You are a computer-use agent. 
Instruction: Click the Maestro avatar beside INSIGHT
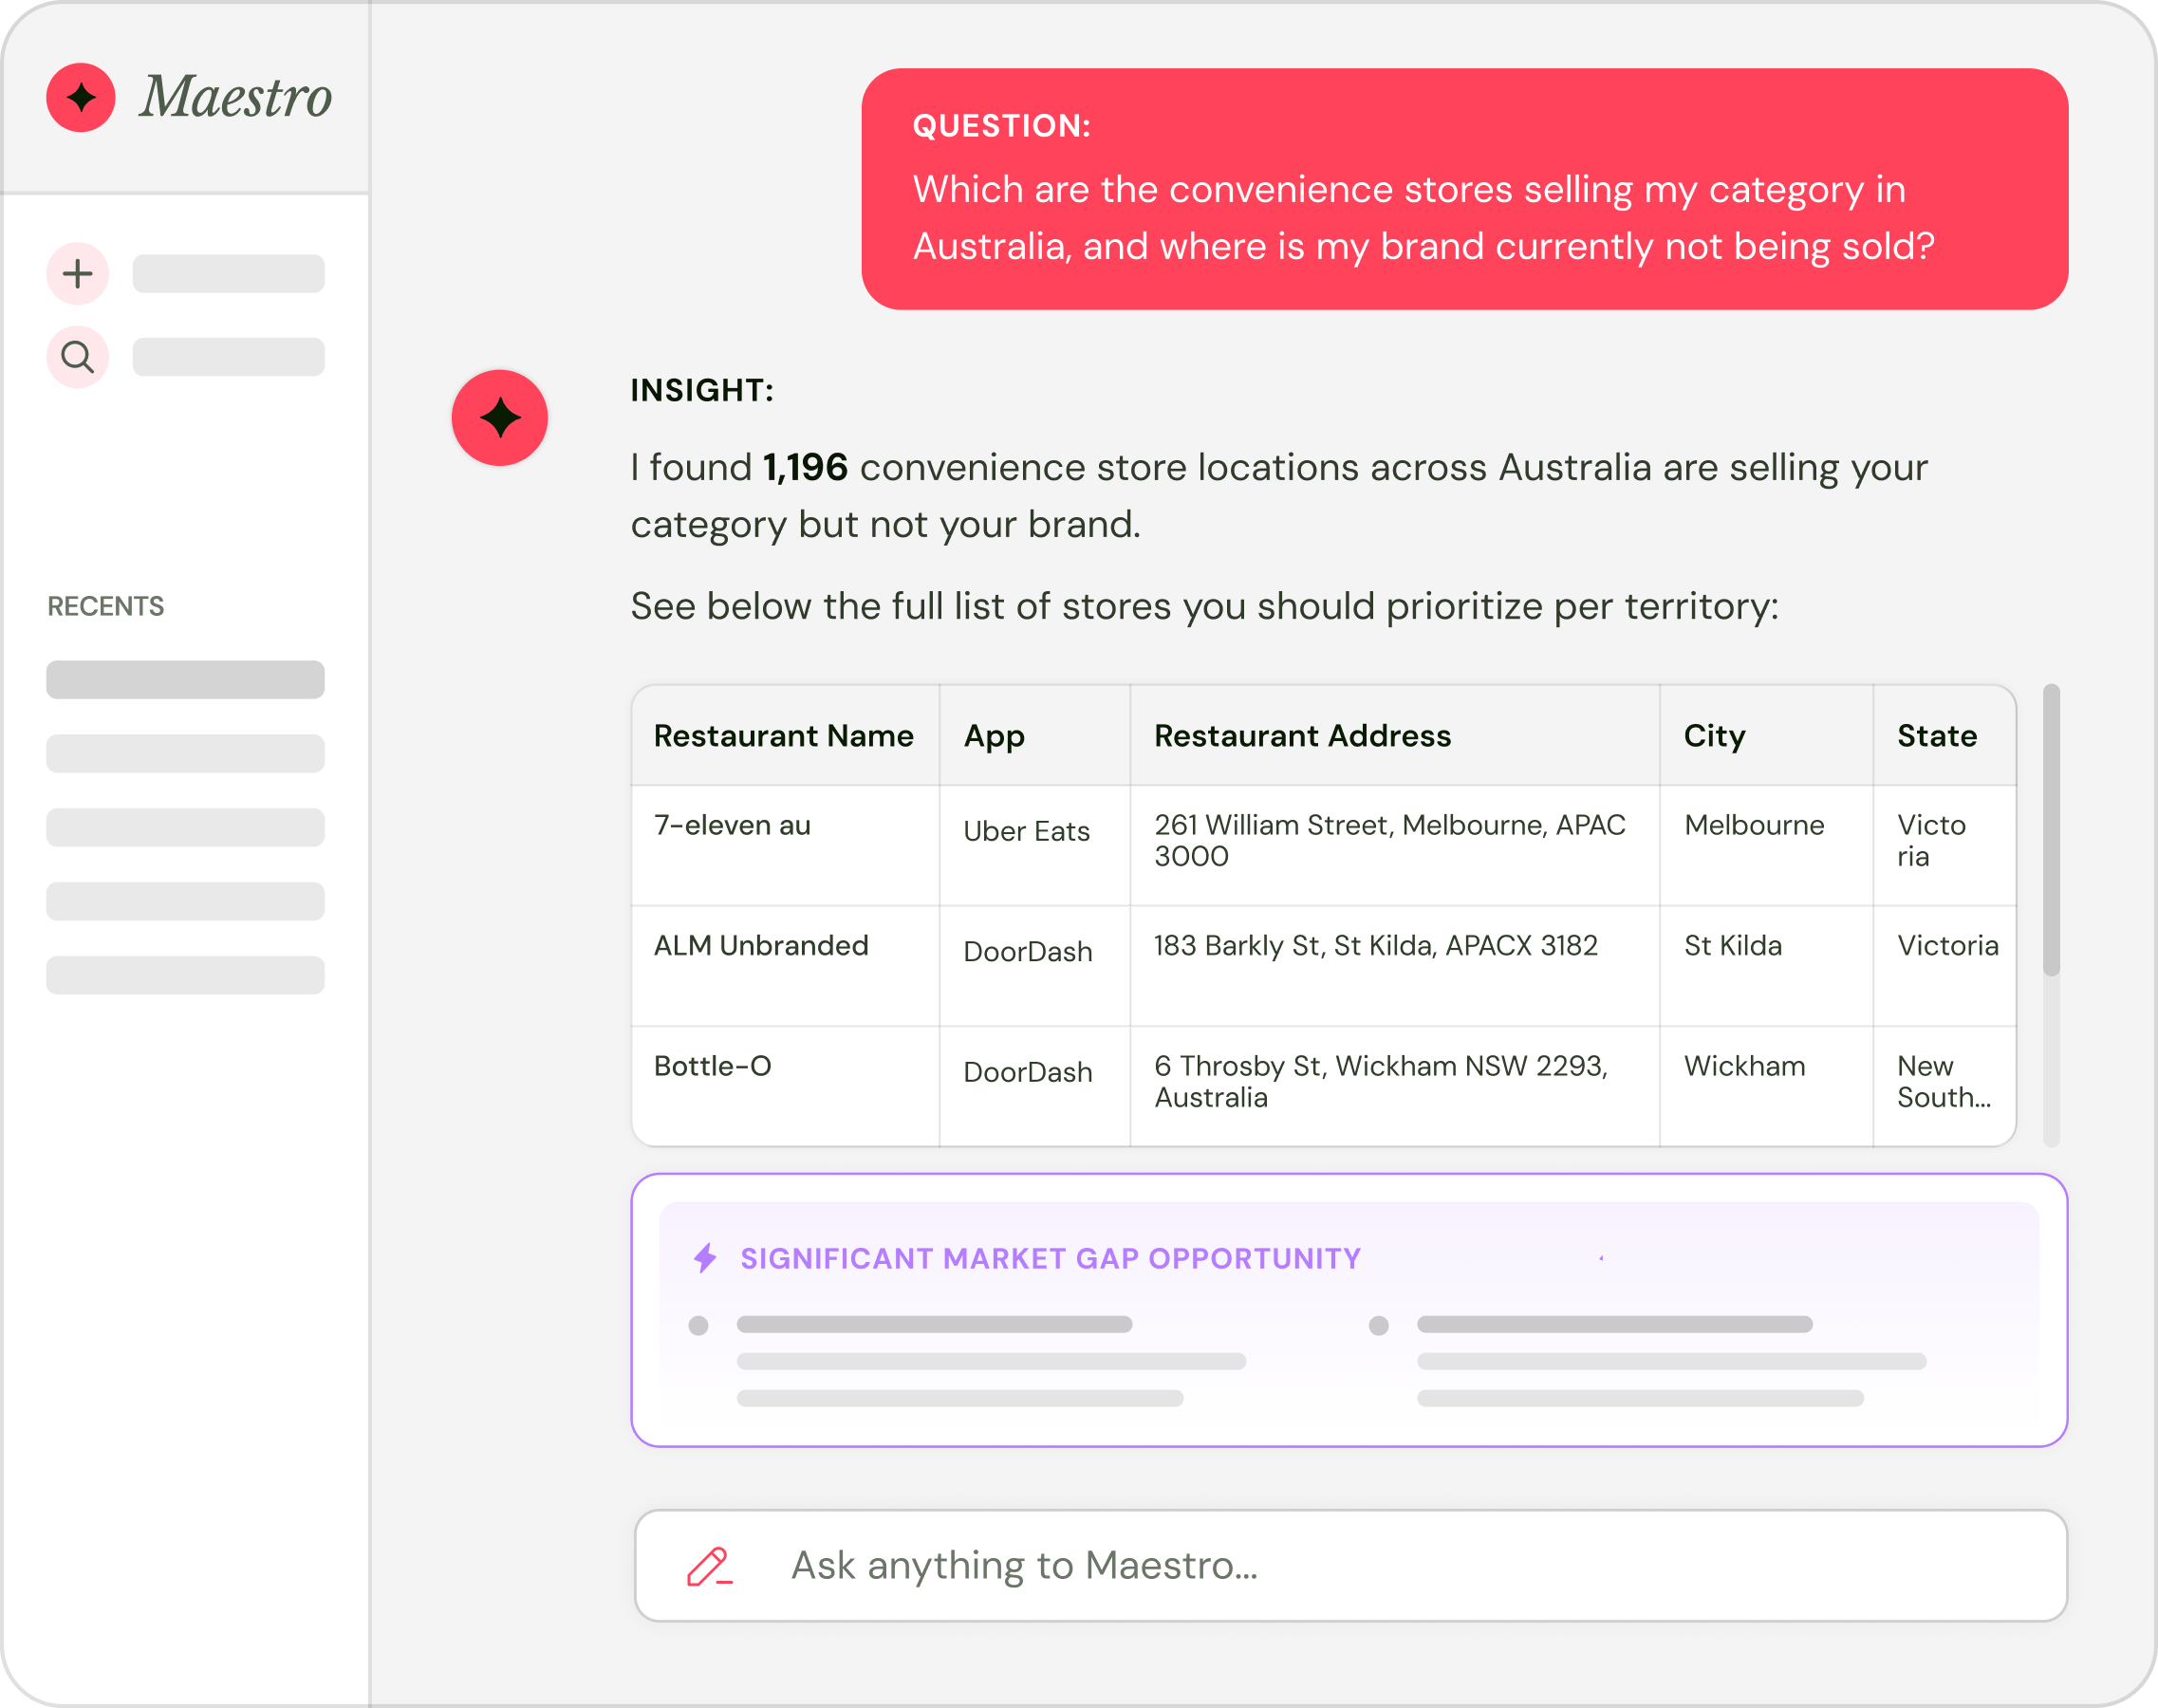pyautogui.click(x=500, y=418)
